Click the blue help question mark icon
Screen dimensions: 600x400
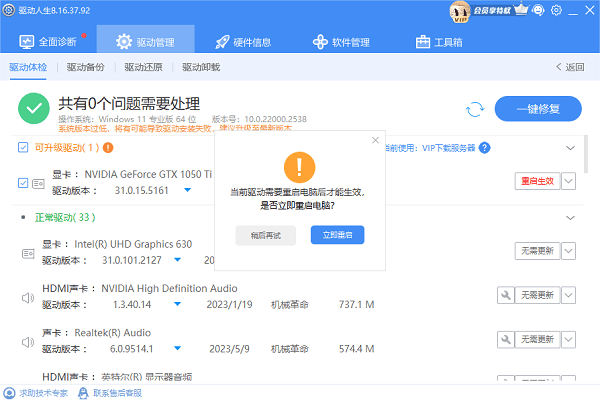click(x=484, y=147)
